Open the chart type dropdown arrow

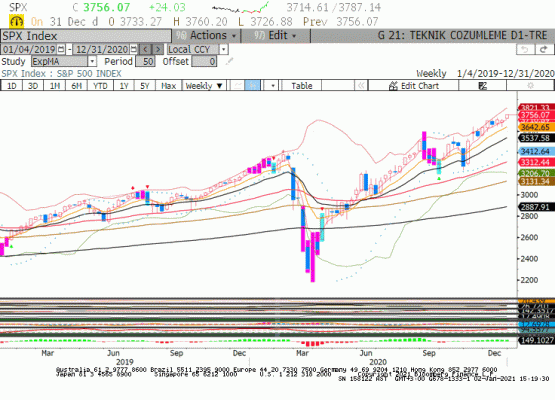[272, 86]
